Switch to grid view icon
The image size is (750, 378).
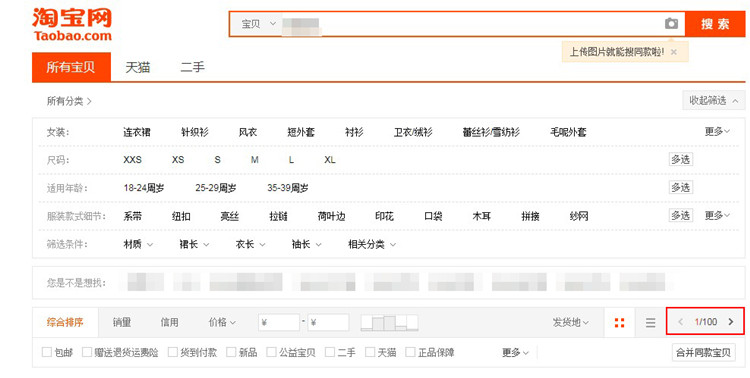click(619, 322)
